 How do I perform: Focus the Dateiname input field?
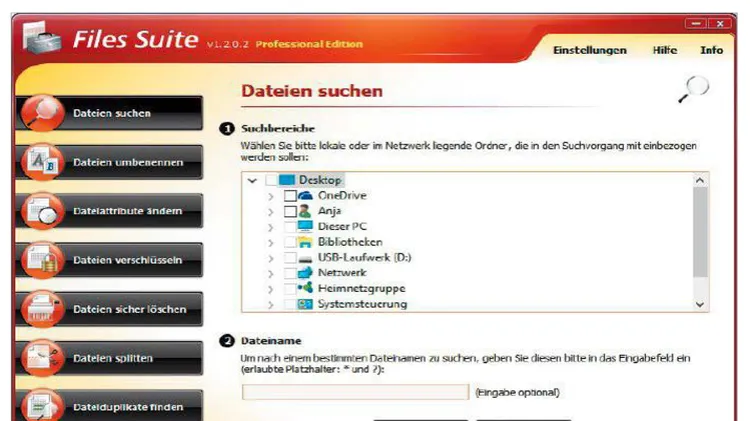point(355,392)
